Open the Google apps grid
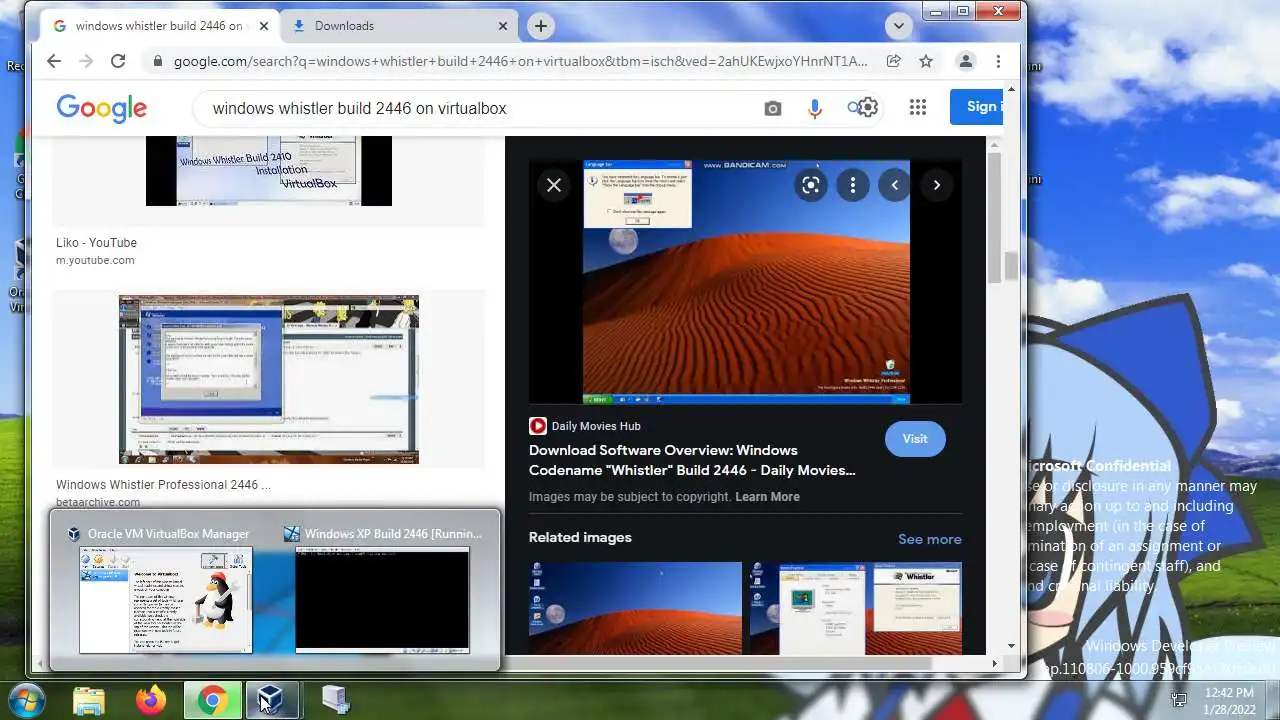 coord(918,107)
